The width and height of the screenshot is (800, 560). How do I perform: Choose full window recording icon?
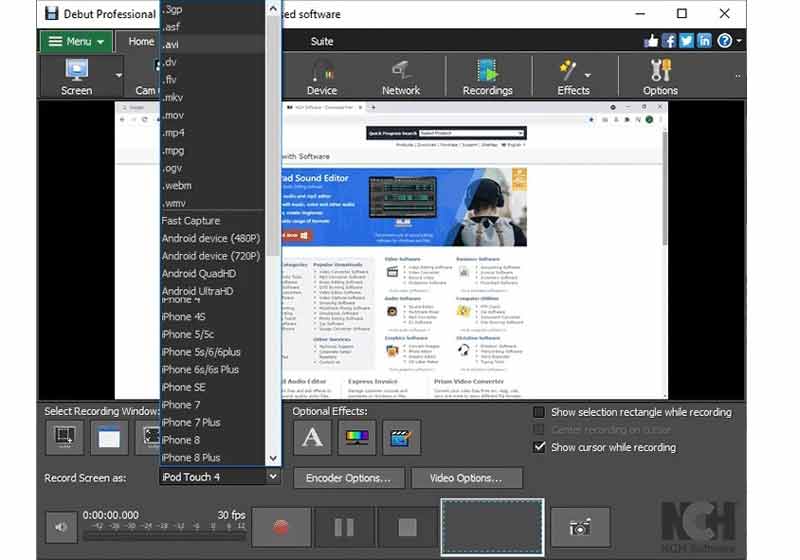click(109, 438)
